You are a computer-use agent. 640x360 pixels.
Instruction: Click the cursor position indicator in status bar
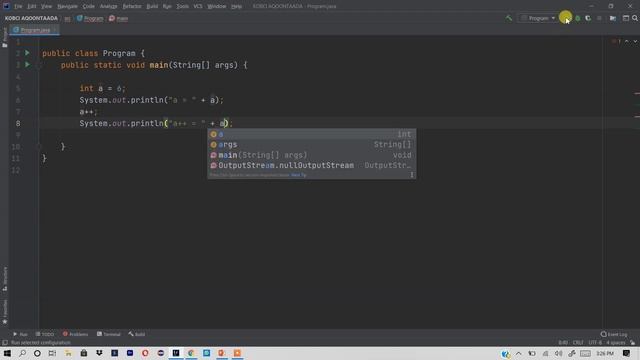(x=563, y=342)
